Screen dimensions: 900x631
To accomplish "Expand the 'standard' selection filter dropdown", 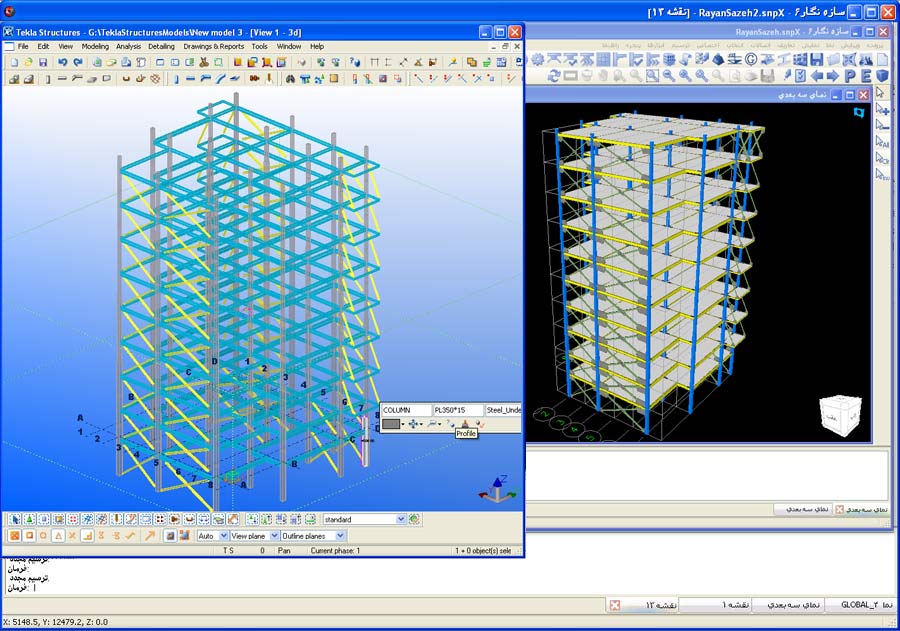I will (x=401, y=520).
